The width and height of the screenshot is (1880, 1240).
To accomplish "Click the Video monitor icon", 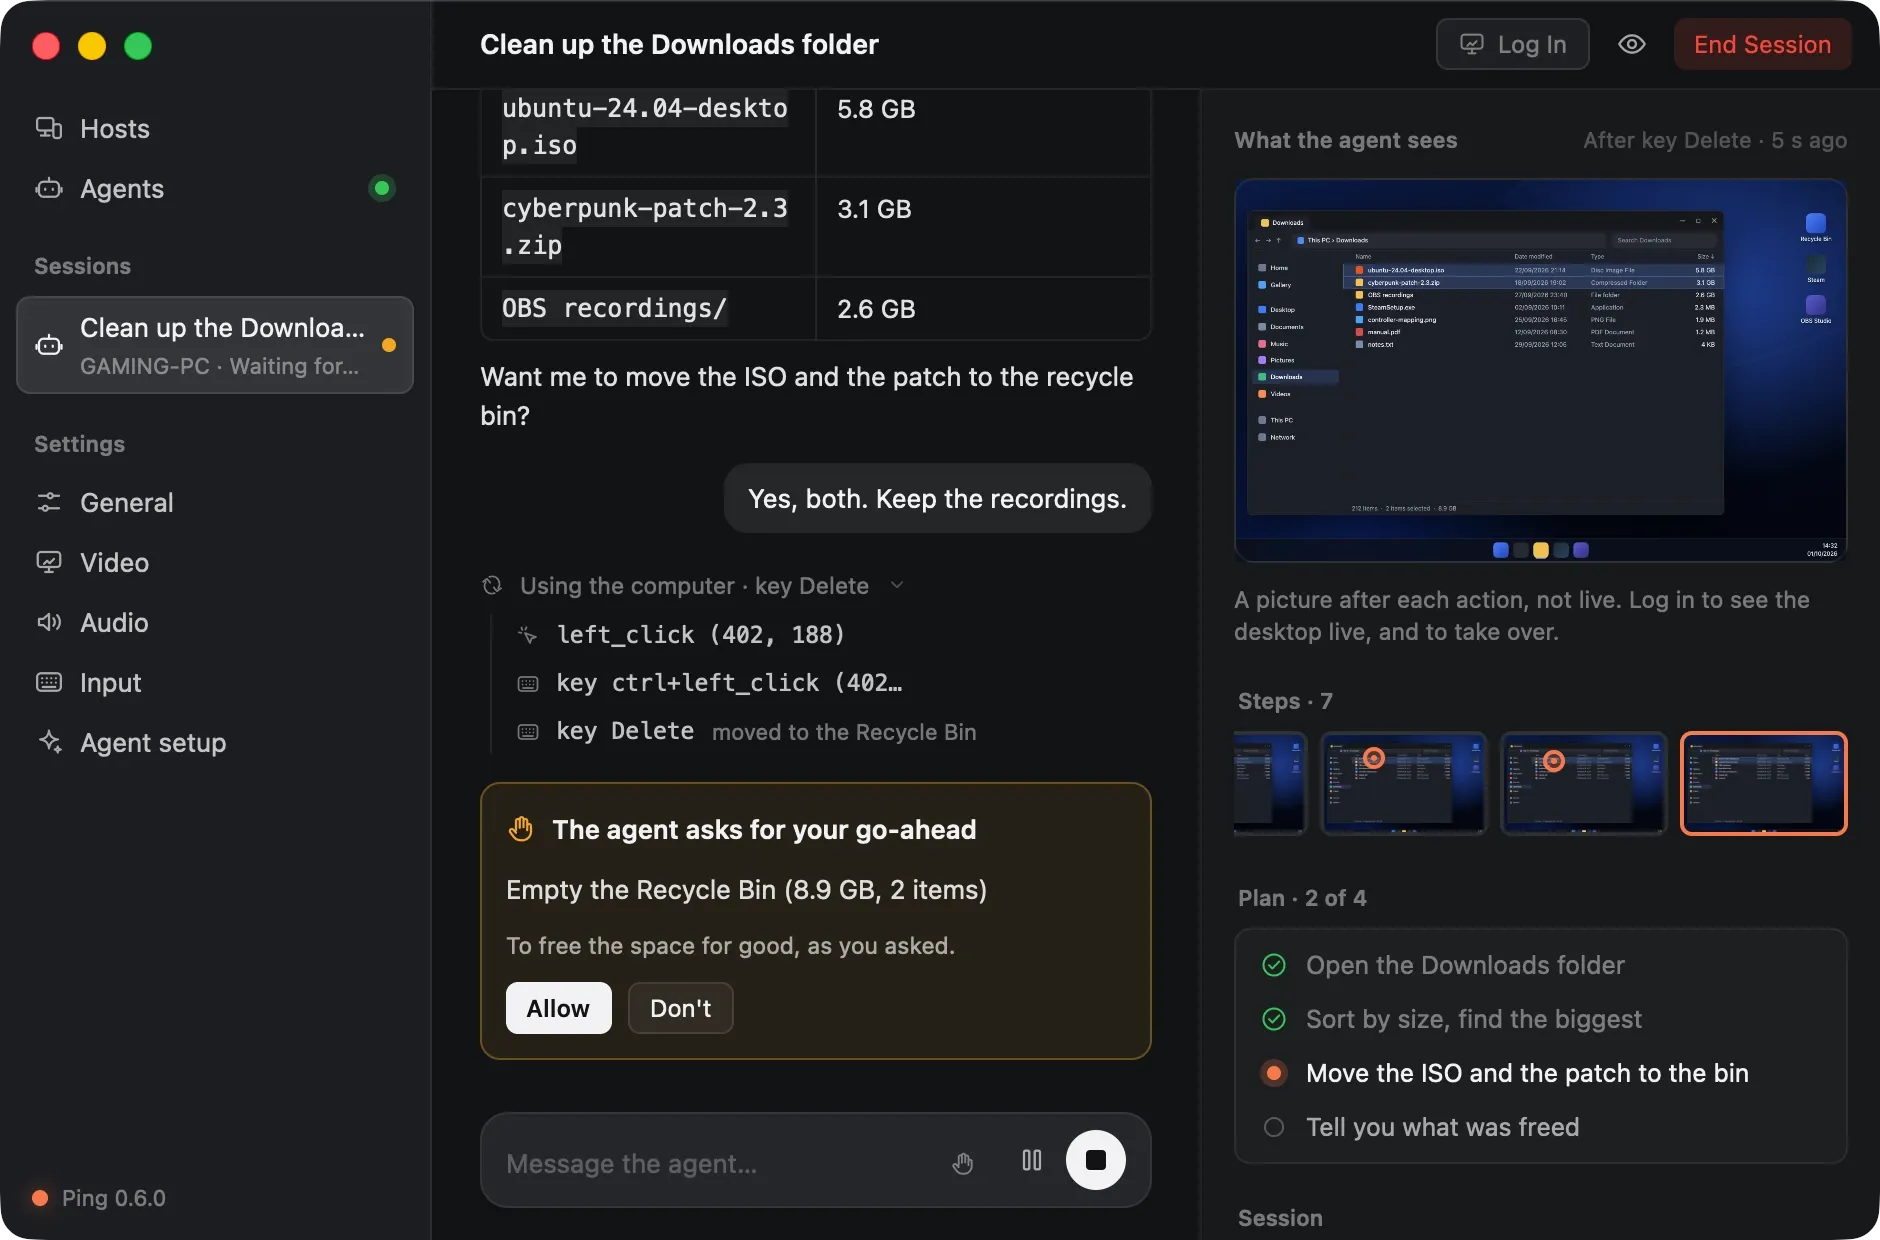I will [x=49, y=562].
